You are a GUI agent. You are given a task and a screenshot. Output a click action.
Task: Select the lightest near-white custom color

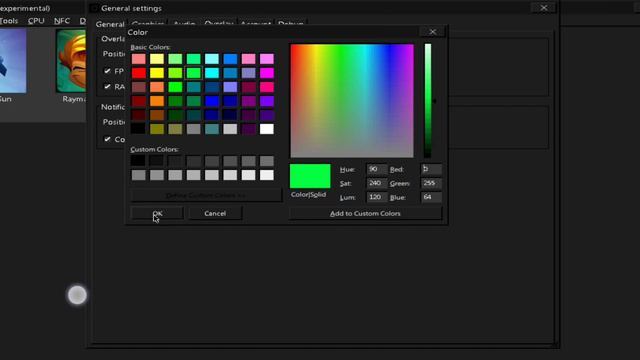(267, 175)
